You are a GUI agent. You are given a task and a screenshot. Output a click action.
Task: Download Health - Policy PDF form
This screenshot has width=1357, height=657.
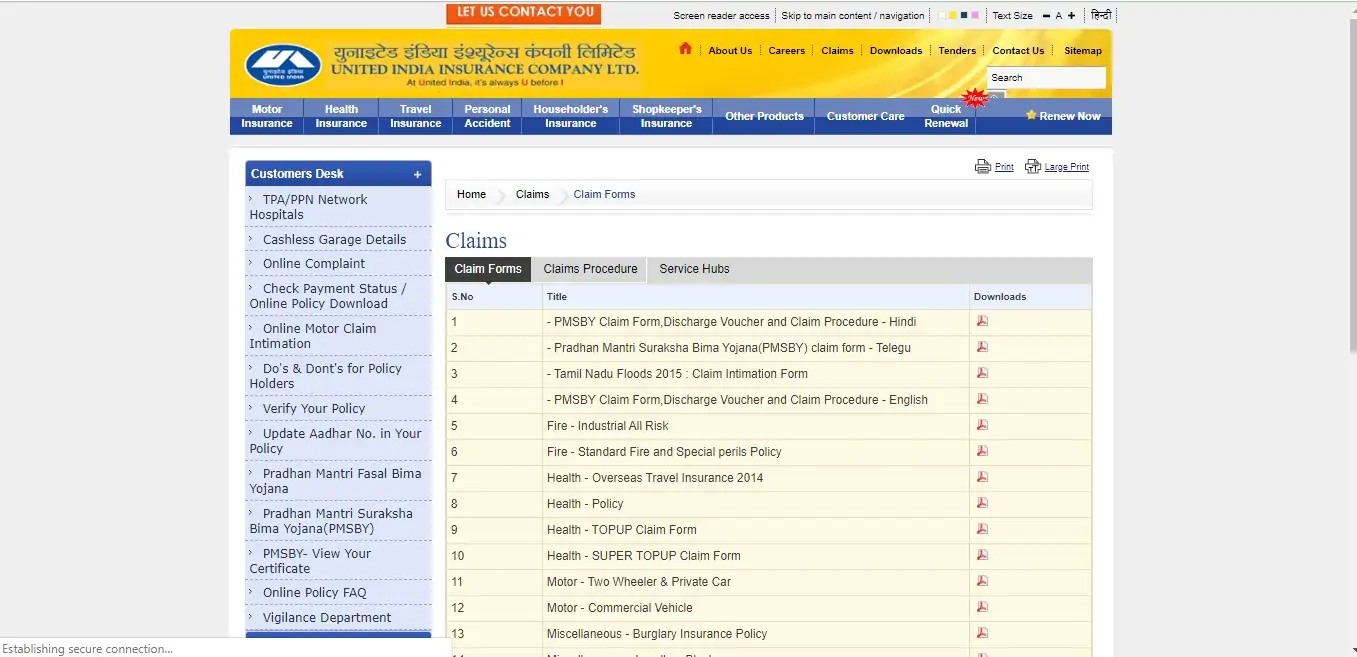982,503
